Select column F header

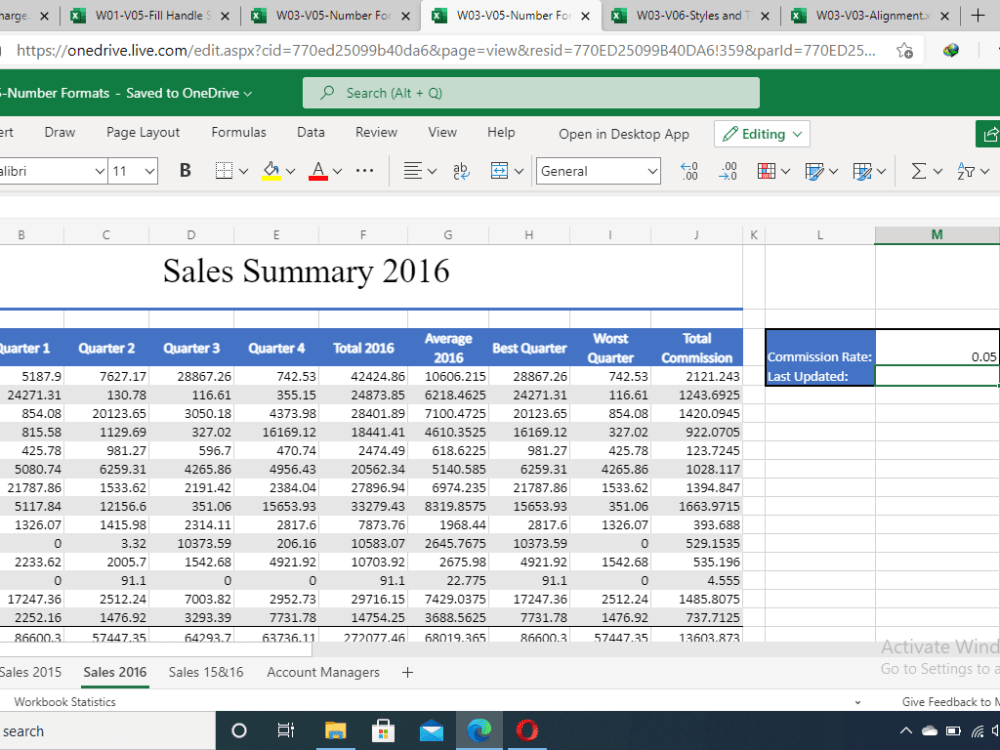coord(363,235)
